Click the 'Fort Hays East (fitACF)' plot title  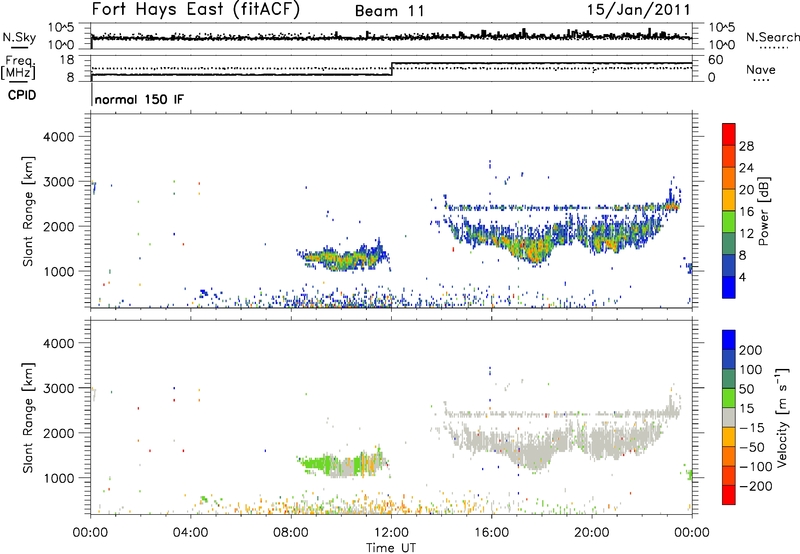click(x=196, y=10)
